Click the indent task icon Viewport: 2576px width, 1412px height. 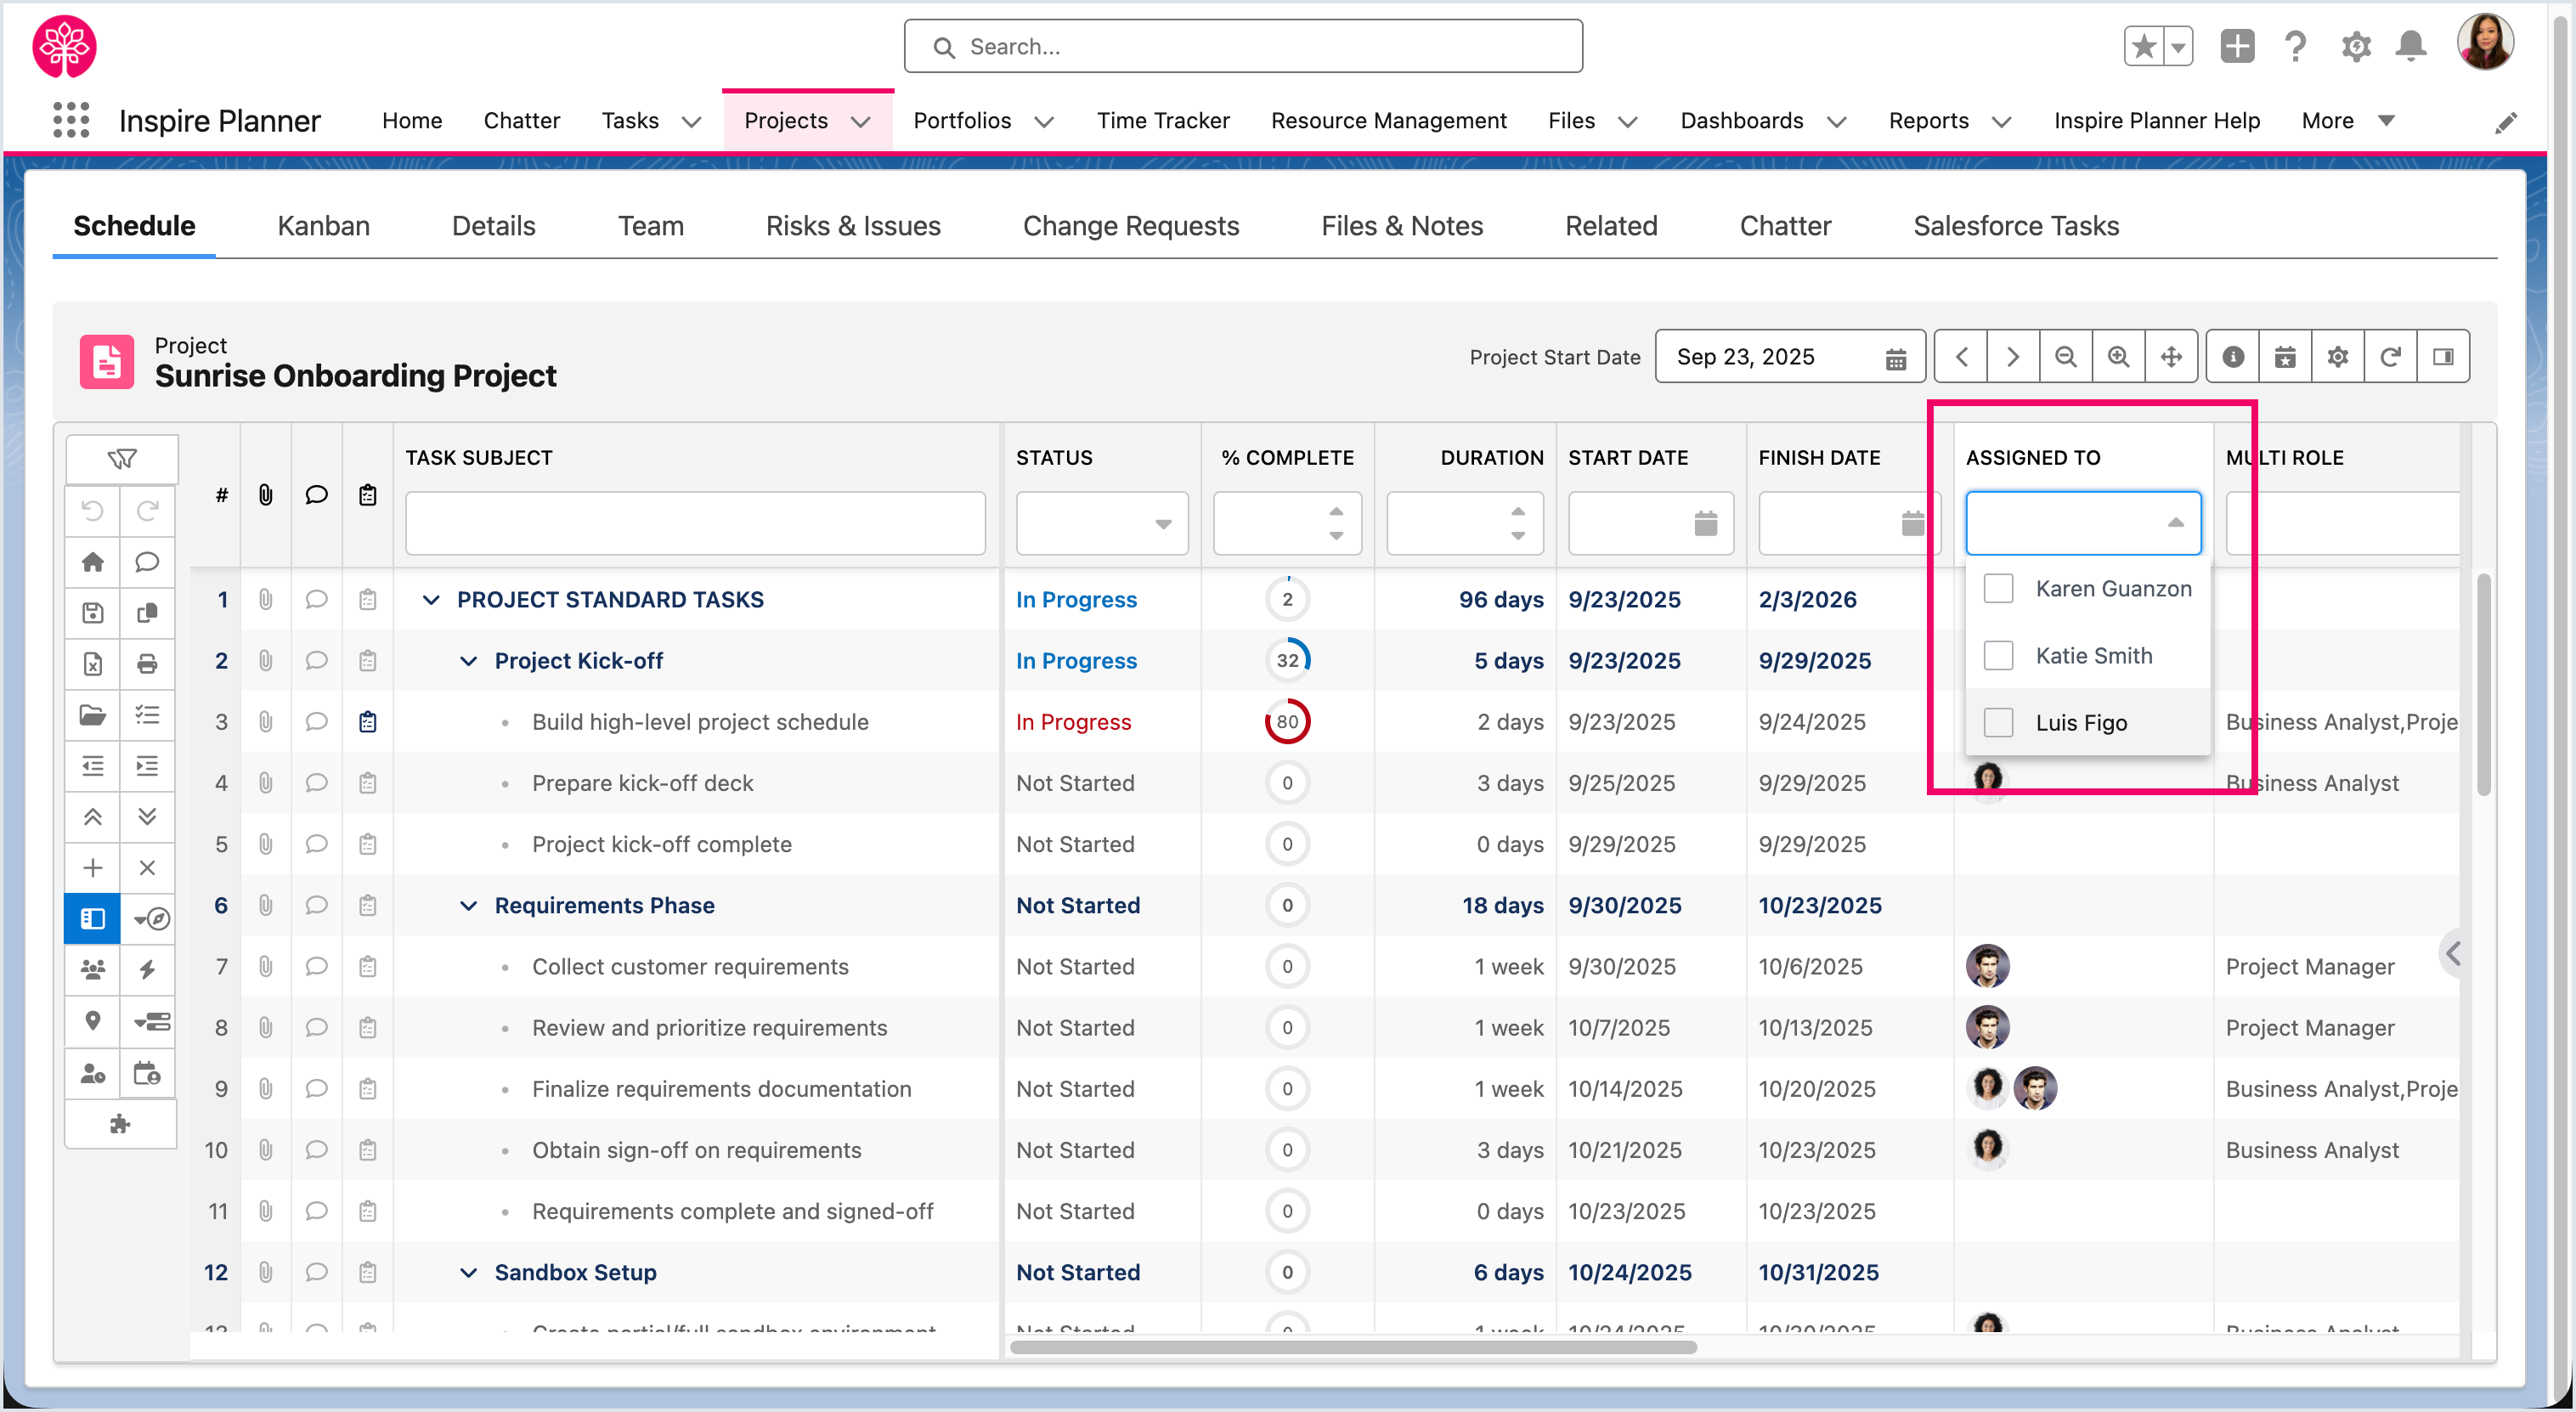pos(147,766)
